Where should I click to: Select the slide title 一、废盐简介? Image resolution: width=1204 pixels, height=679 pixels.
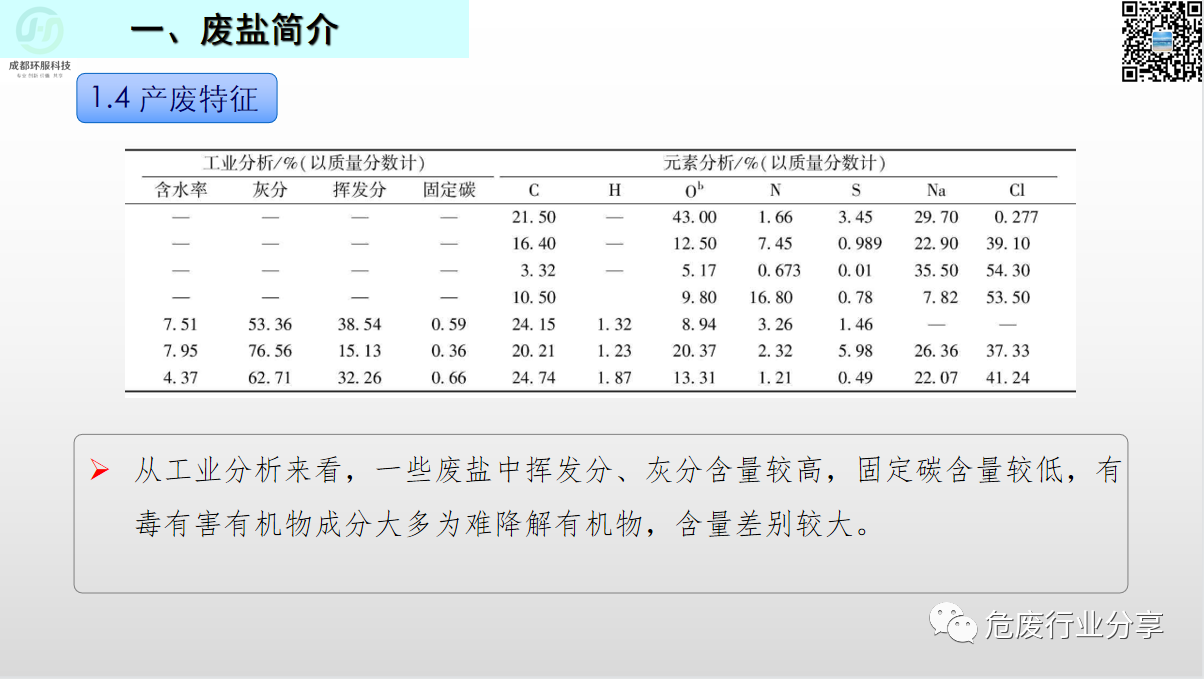click(x=234, y=30)
